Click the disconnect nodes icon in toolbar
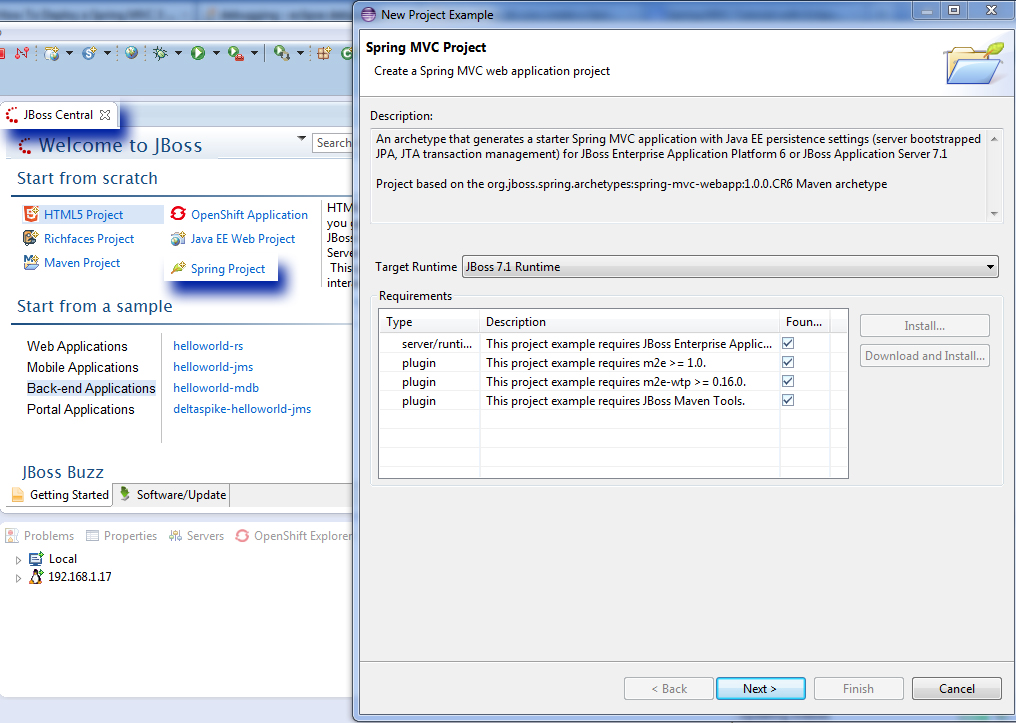The image size is (1016, 723). [22, 53]
